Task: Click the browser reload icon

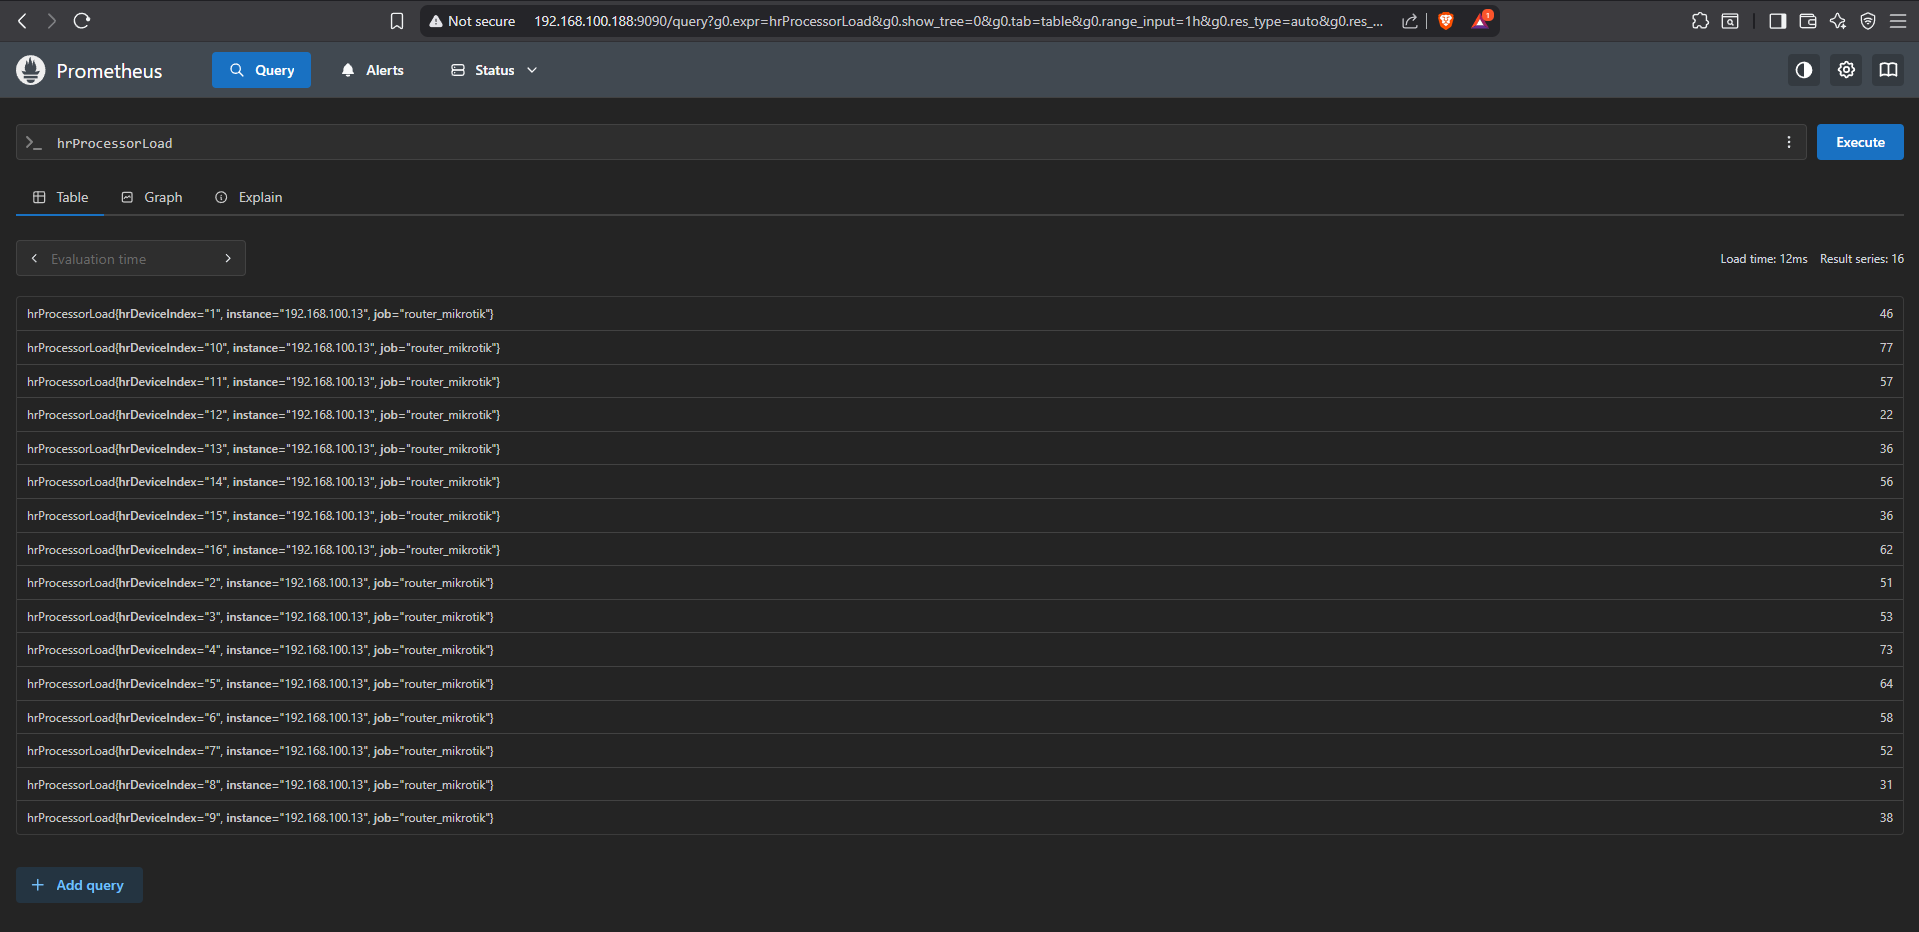Action: click(82, 21)
